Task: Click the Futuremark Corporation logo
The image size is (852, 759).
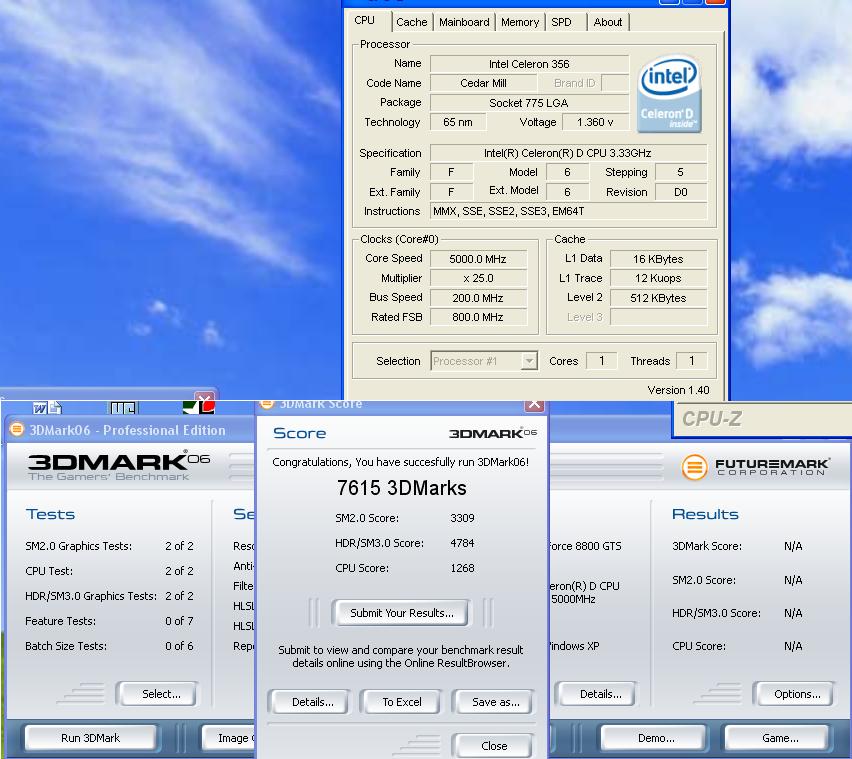Action: (x=755, y=467)
